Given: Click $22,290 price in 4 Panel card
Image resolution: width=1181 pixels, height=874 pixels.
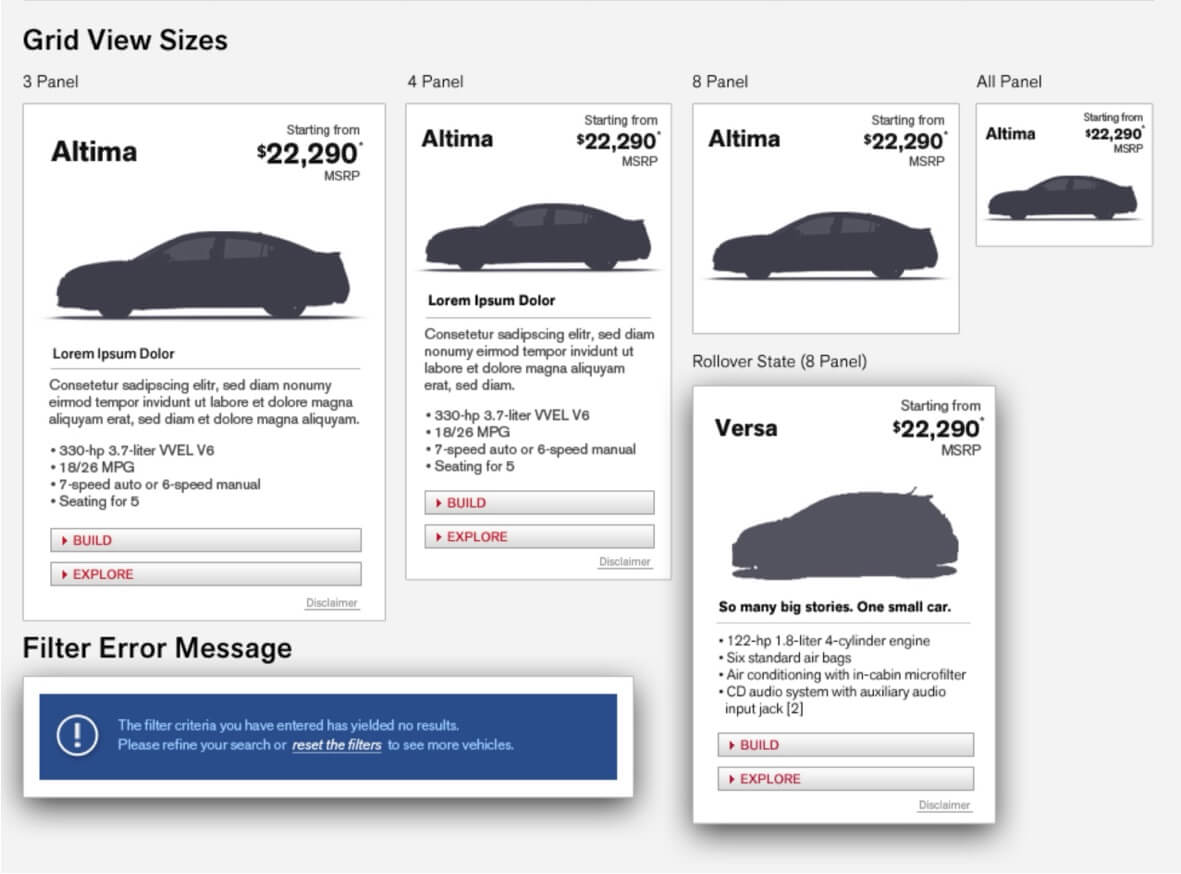Looking at the screenshot, I should click(617, 141).
